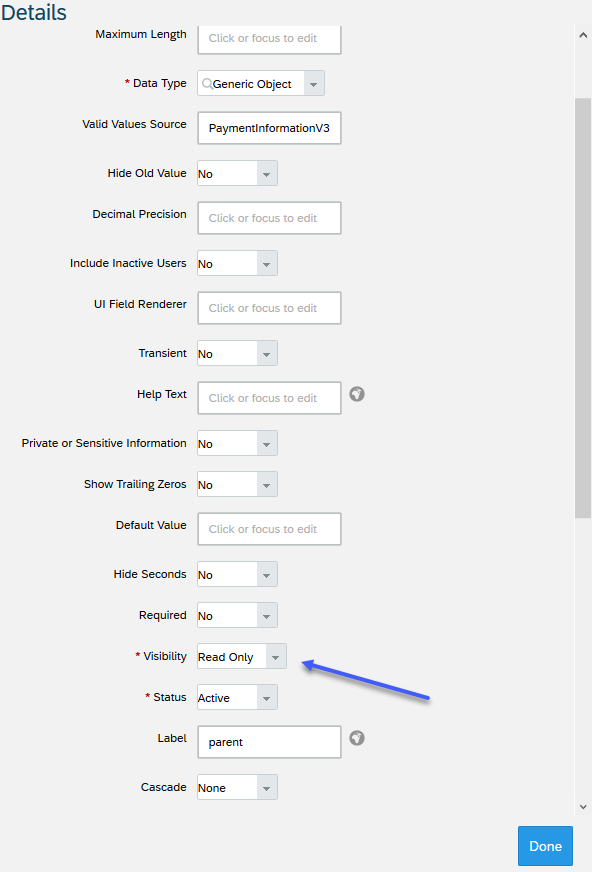Viewport: 592px width, 872px height.
Task: Open the Transient dropdown
Action: (237, 353)
